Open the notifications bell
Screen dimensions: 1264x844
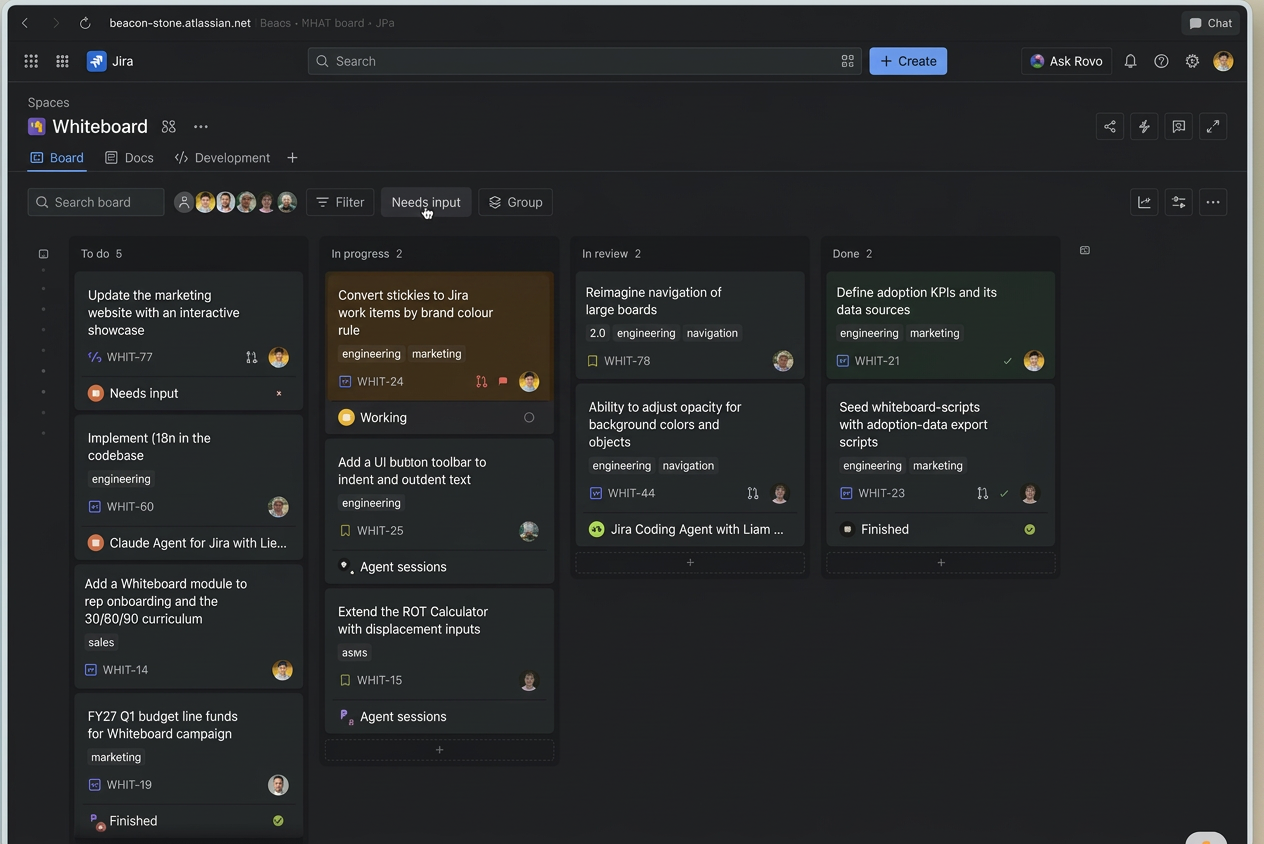coord(1130,61)
